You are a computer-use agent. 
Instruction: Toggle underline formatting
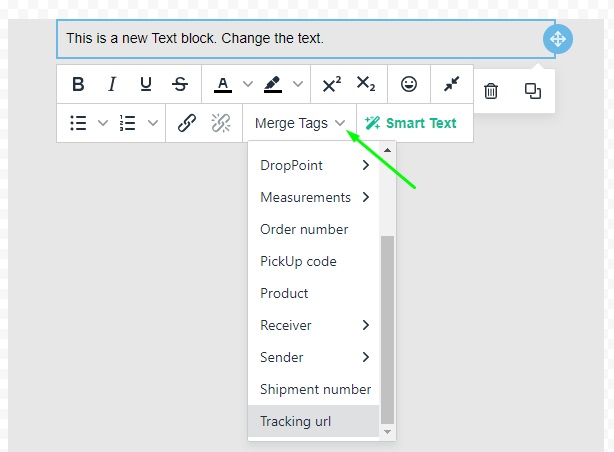click(x=146, y=85)
